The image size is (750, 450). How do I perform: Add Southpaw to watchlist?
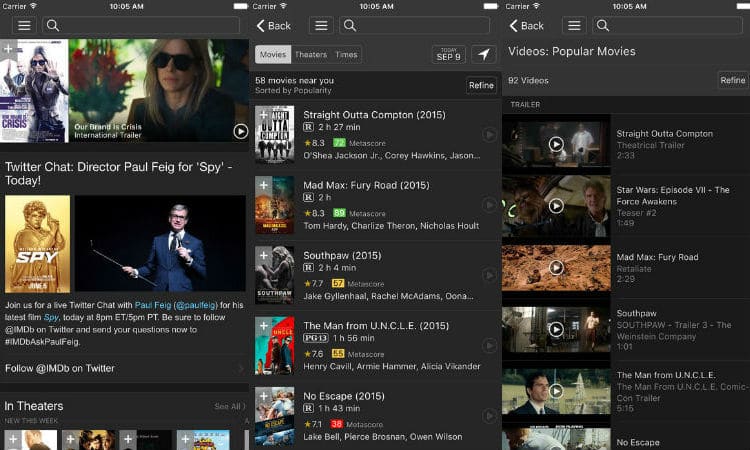coord(263,255)
